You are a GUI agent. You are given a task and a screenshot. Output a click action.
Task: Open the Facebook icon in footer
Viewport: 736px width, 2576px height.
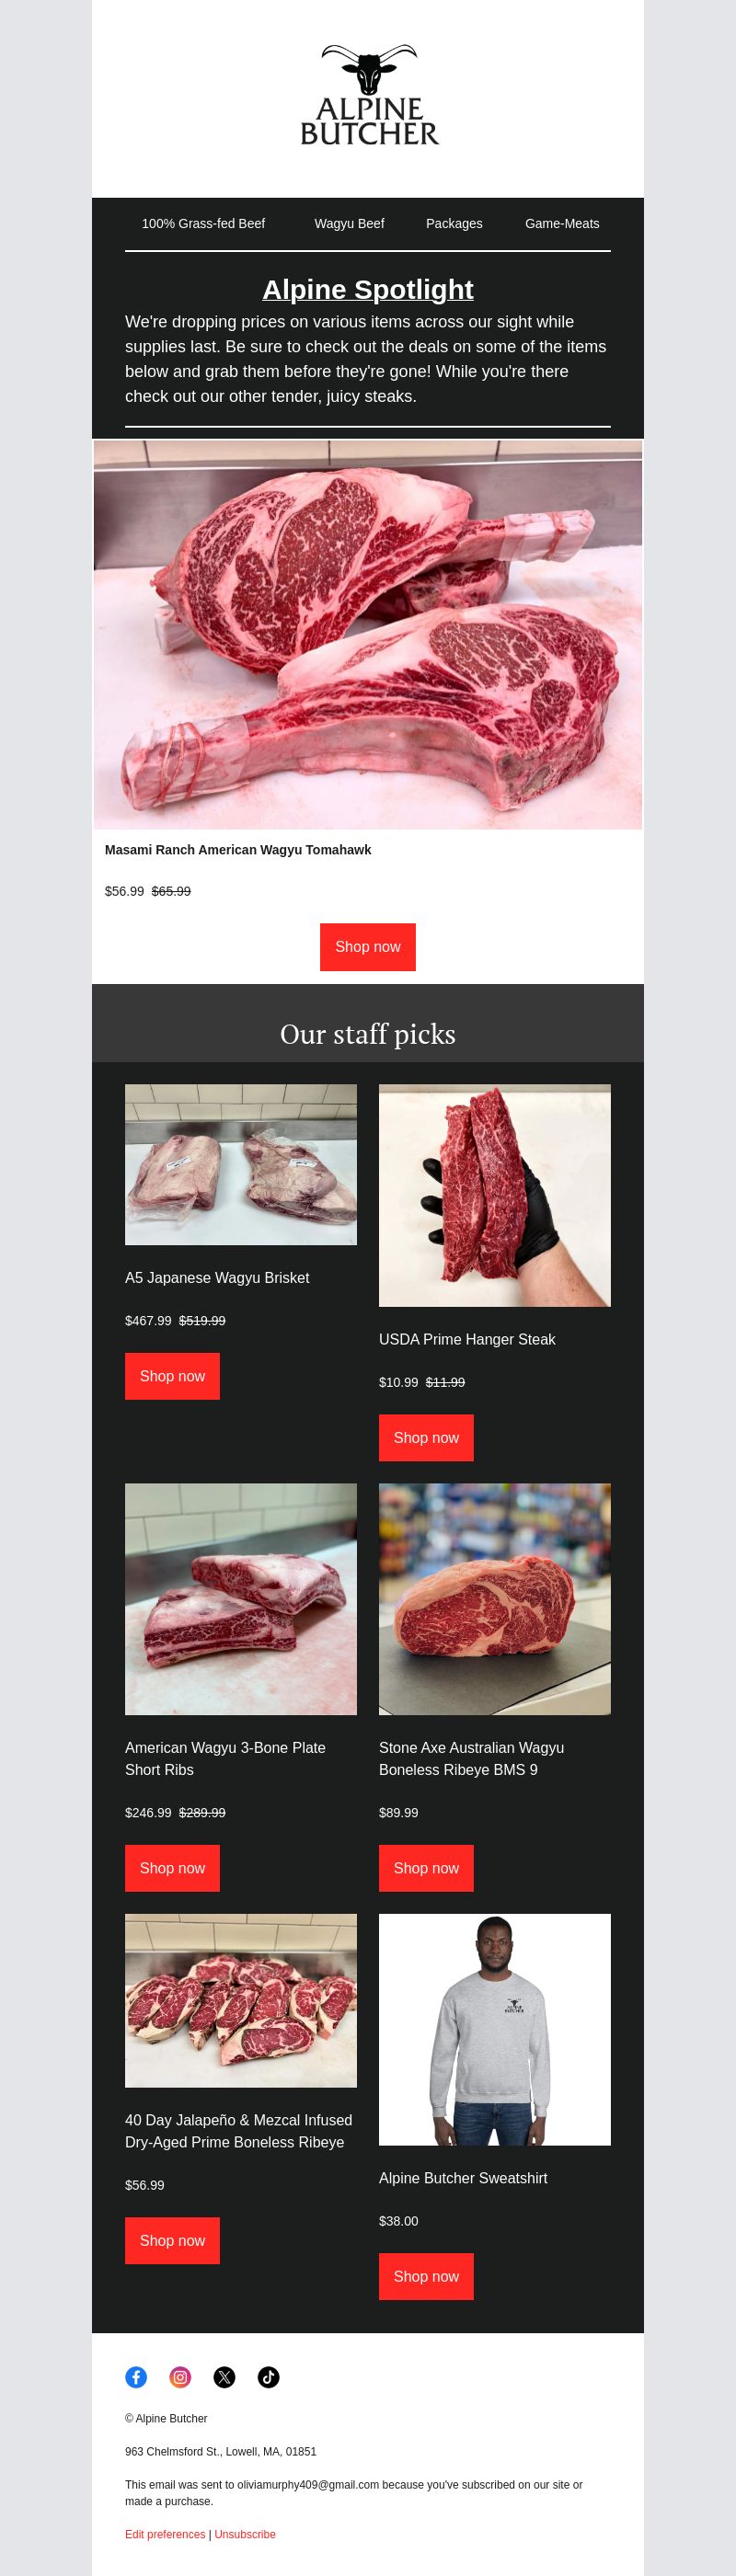136,2377
